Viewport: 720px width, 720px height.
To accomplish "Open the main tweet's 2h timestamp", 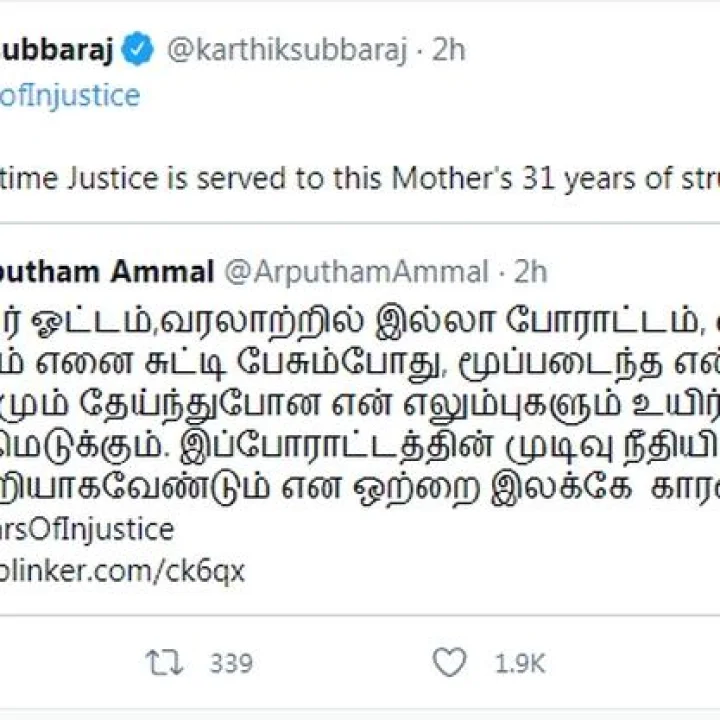I will [448, 51].
